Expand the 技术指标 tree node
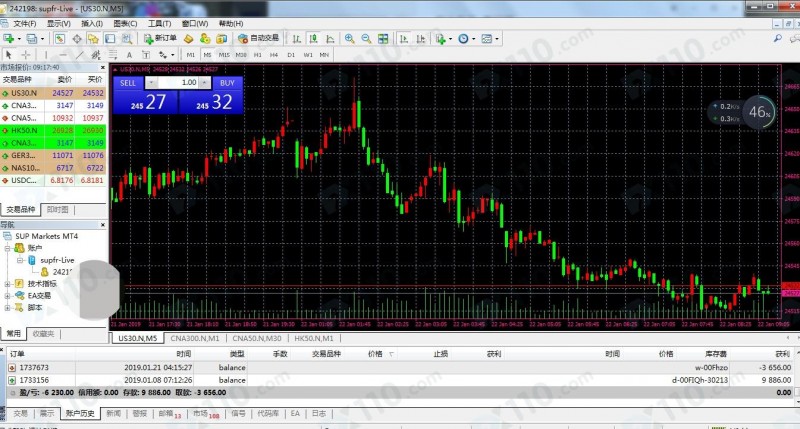Viewport: 800px width, 429px height. click(8, 283)
